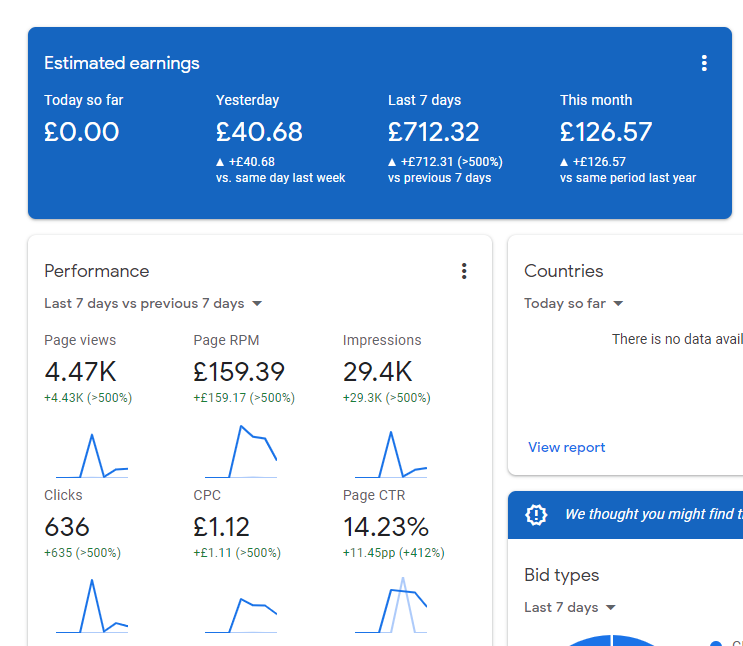
Task: Click the Impressions sparkline chart
Action: 391,454
